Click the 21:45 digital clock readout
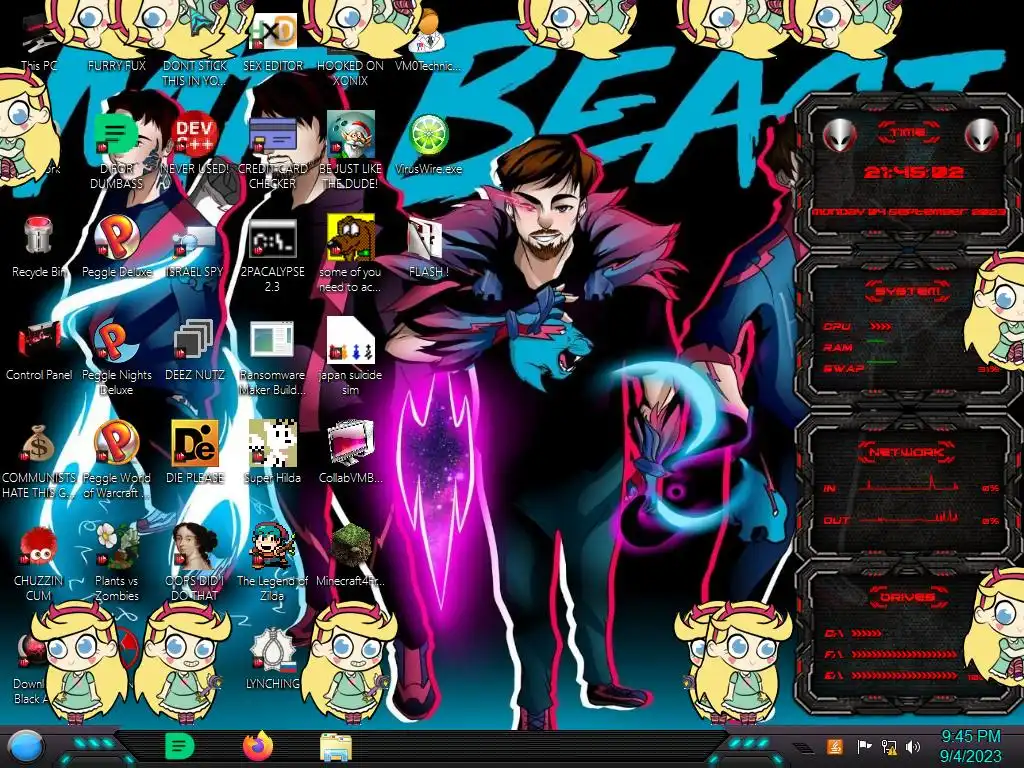1024x768 pixels. [x=913, y=172]
